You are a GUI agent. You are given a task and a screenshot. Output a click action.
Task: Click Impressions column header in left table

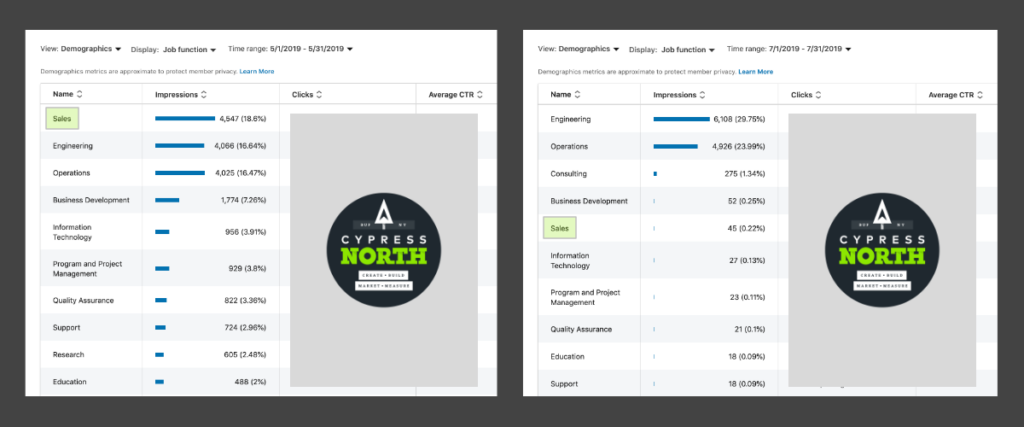click(x=176, y=95)
